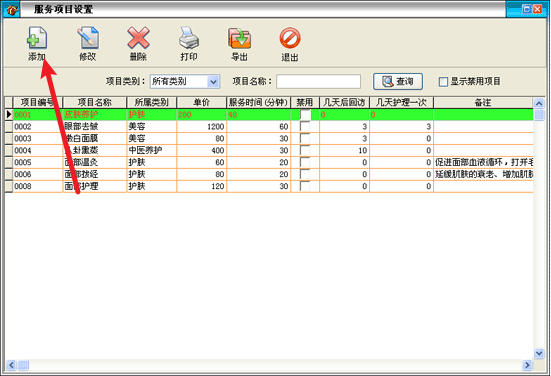The image size is (551, 376).
Task: Click the app icon in title bar
Action: pos(11,10)
